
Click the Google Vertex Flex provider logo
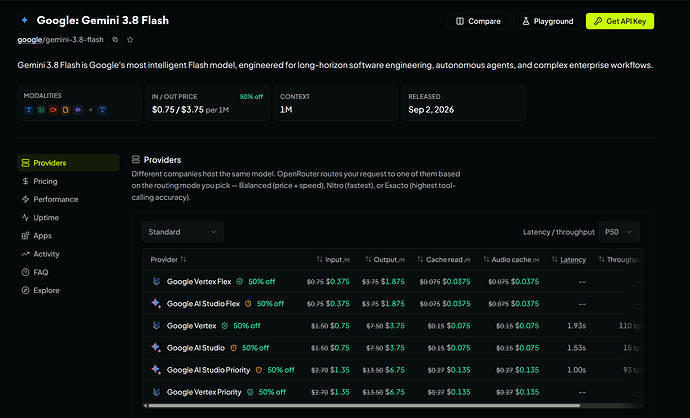[156, 281]
